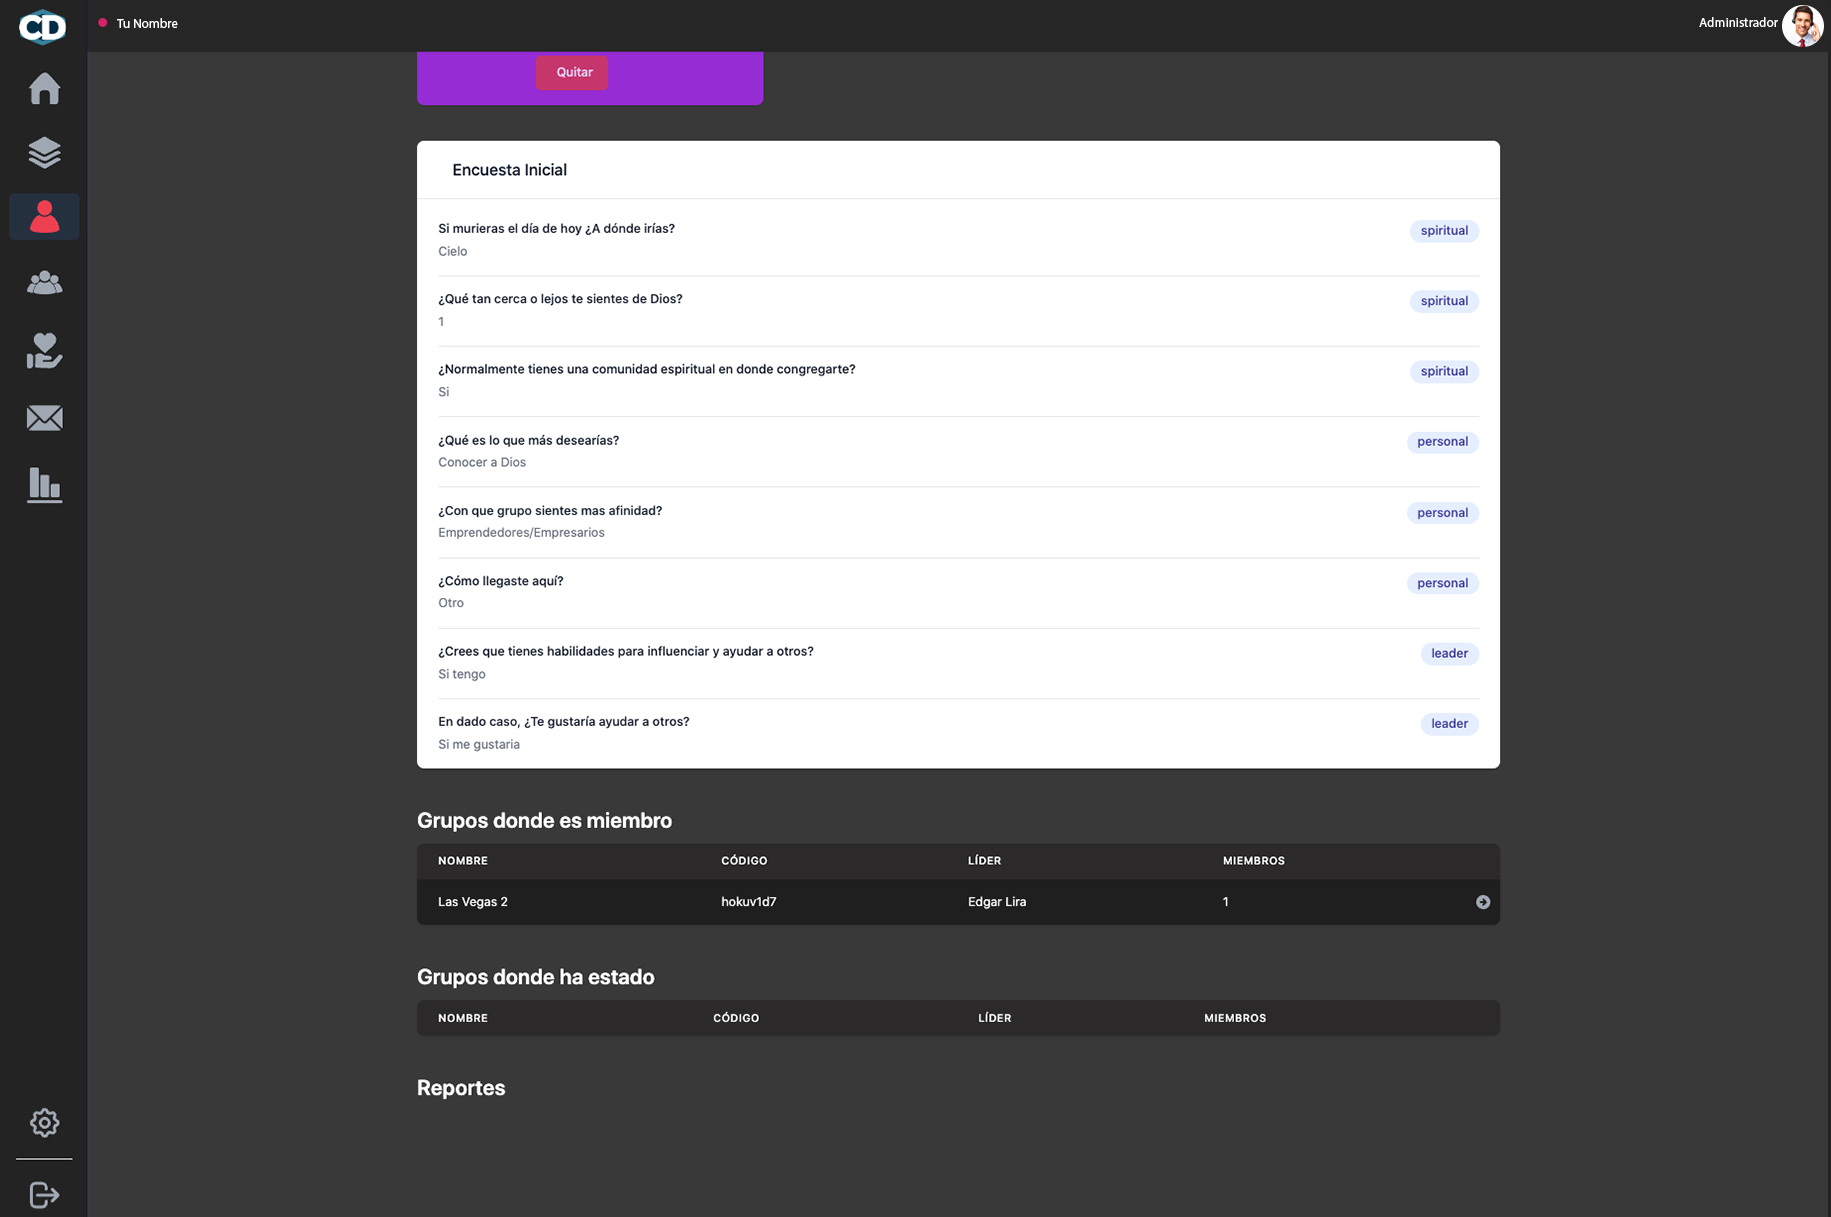Click the leader tag on habilidades question

[x=1448, y=654]
